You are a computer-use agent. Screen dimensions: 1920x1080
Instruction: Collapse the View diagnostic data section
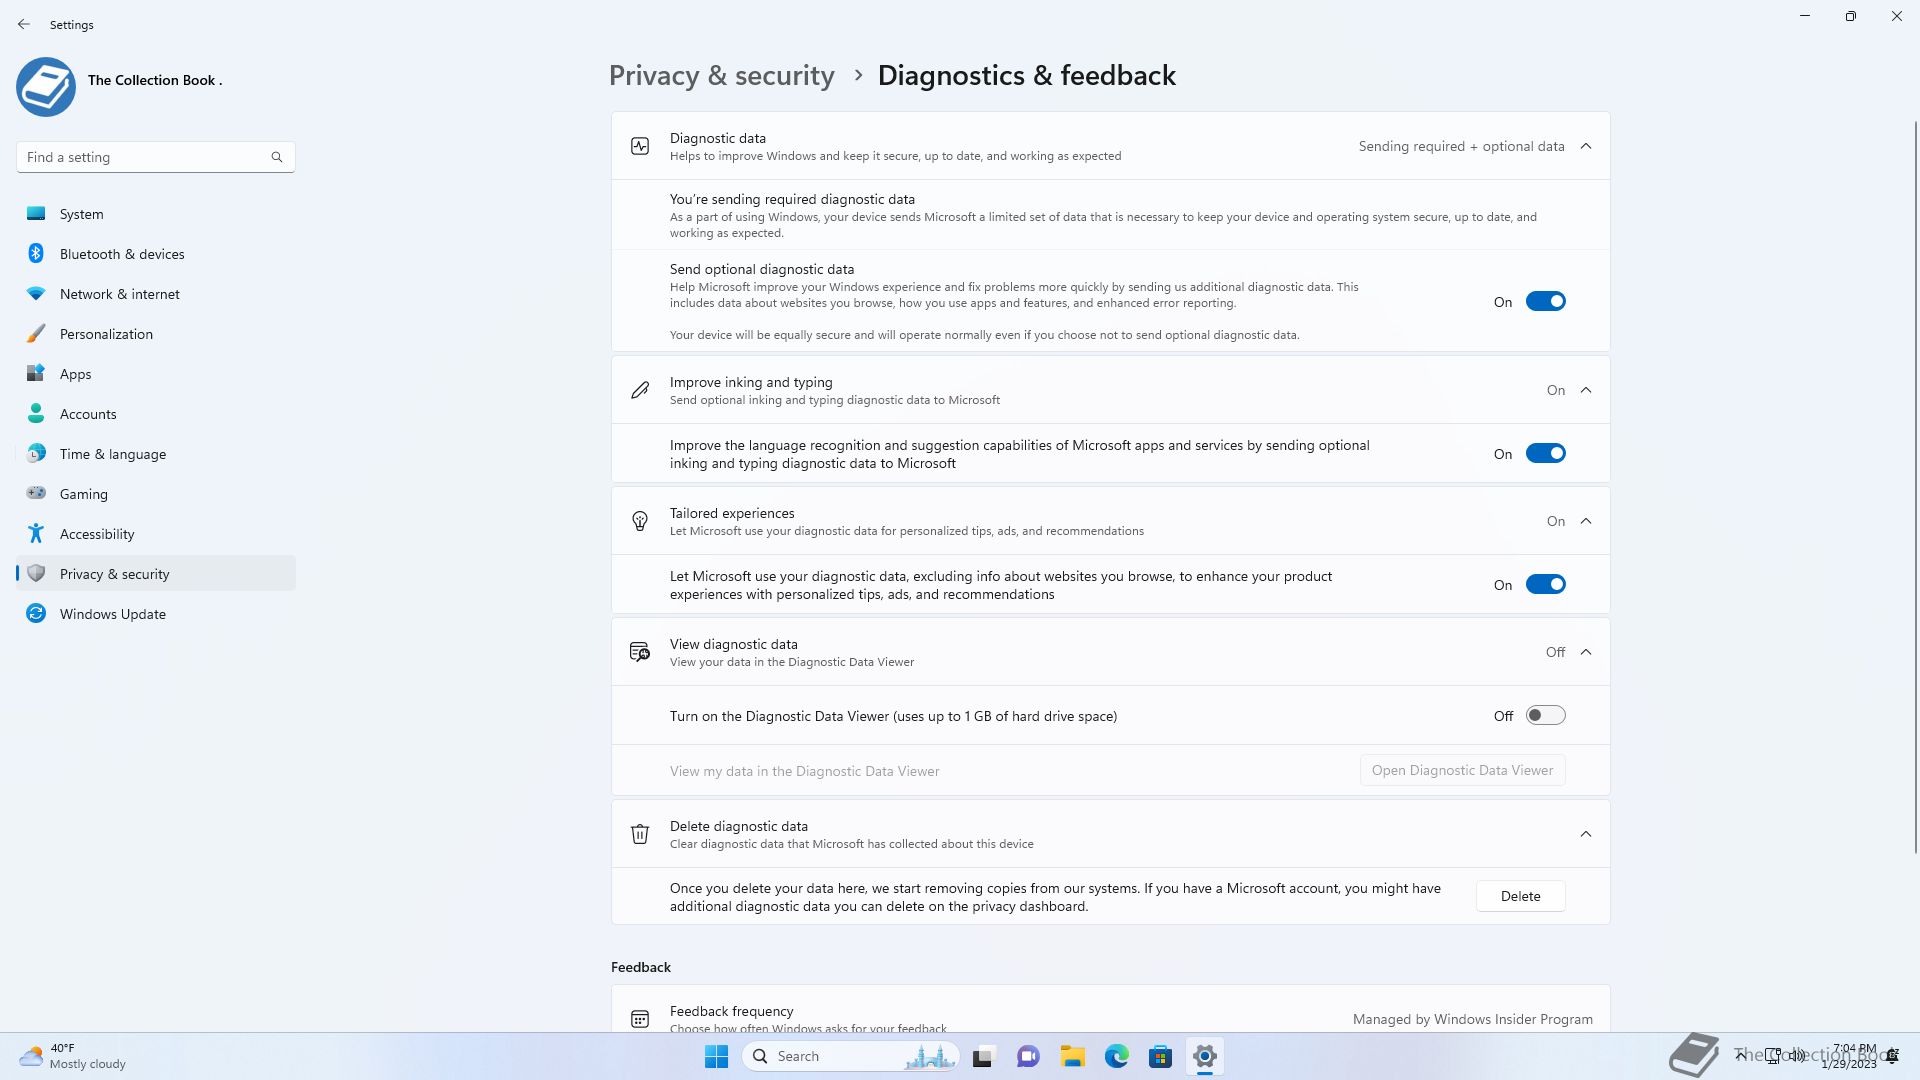point(1586,652)
